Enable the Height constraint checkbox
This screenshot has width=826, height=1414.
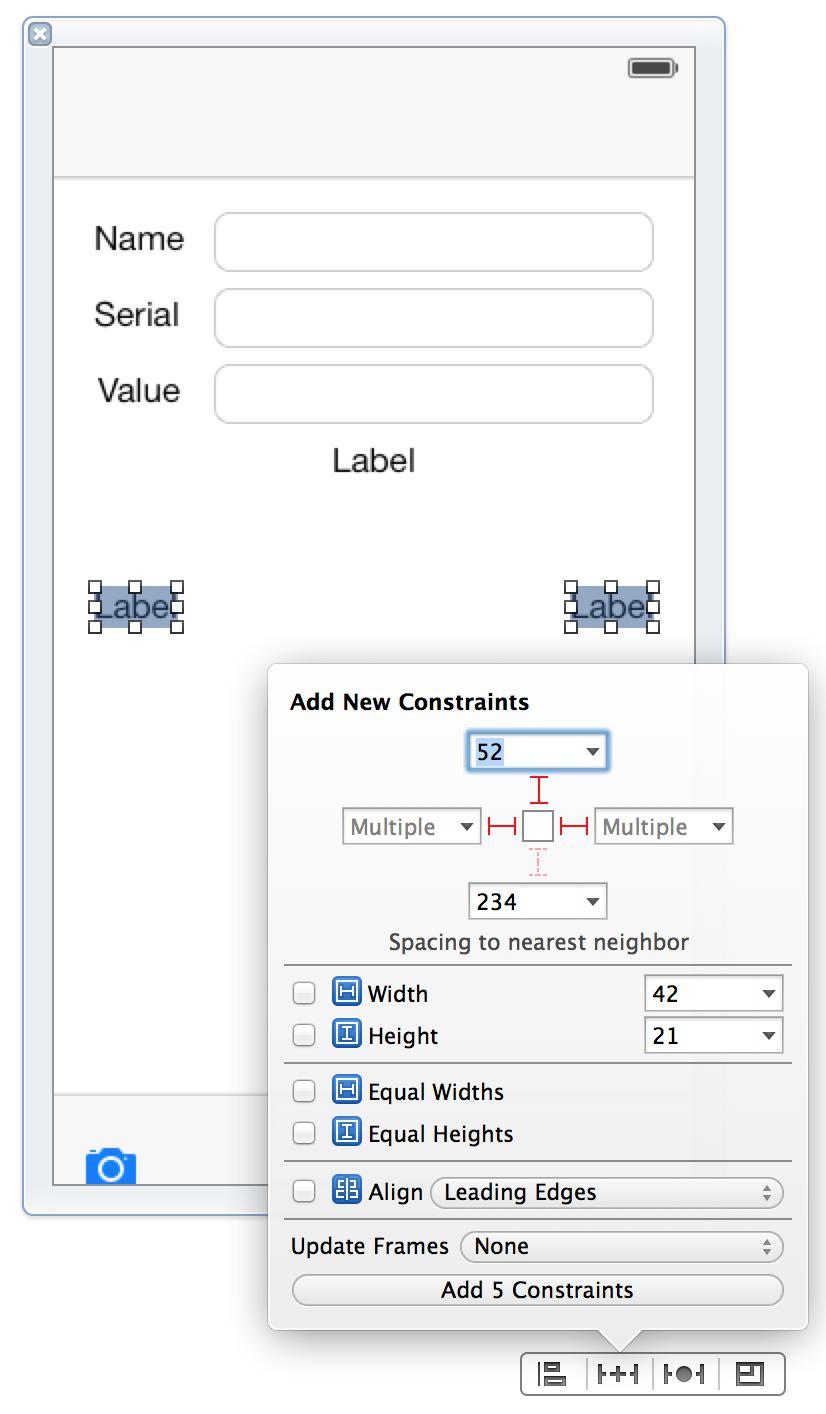304,1035
